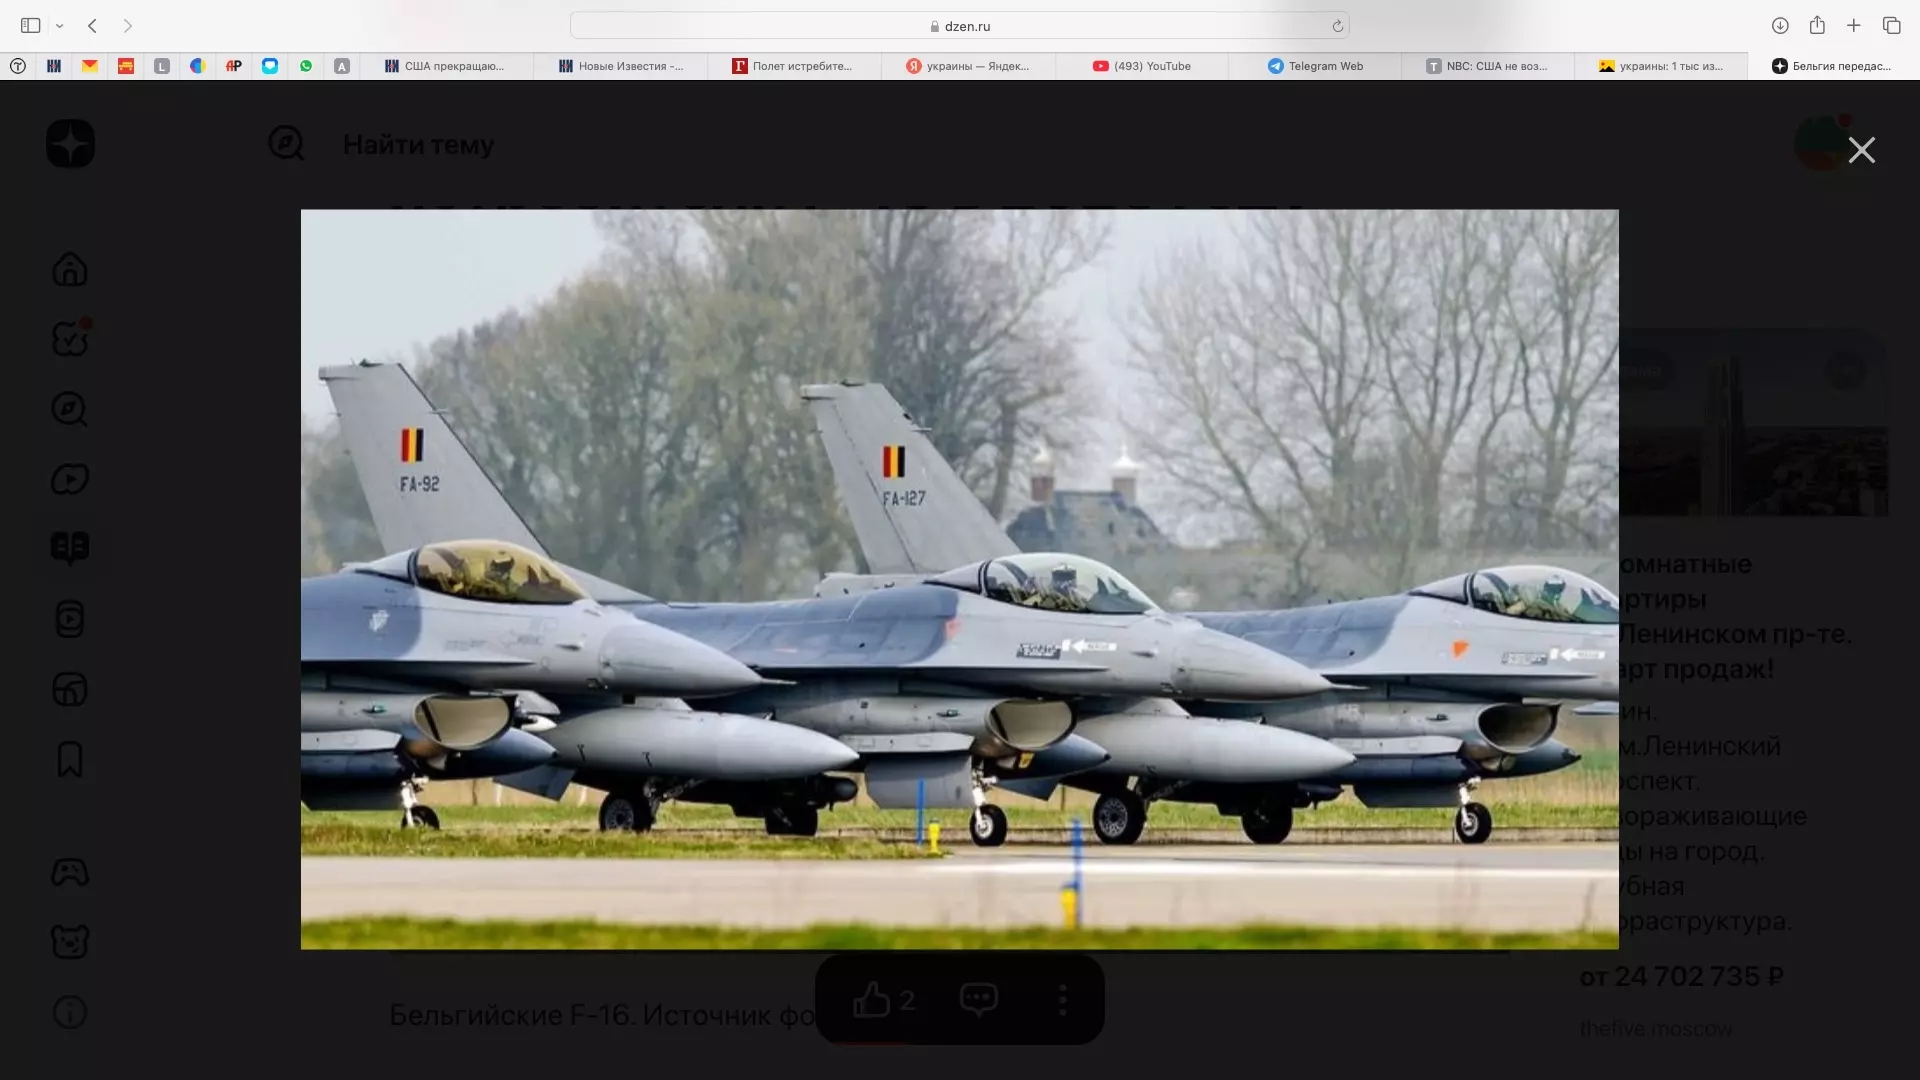Open comments via speech bubble icon
This screenshot has height=1080, width=1920.
click(x=979, y=999)
